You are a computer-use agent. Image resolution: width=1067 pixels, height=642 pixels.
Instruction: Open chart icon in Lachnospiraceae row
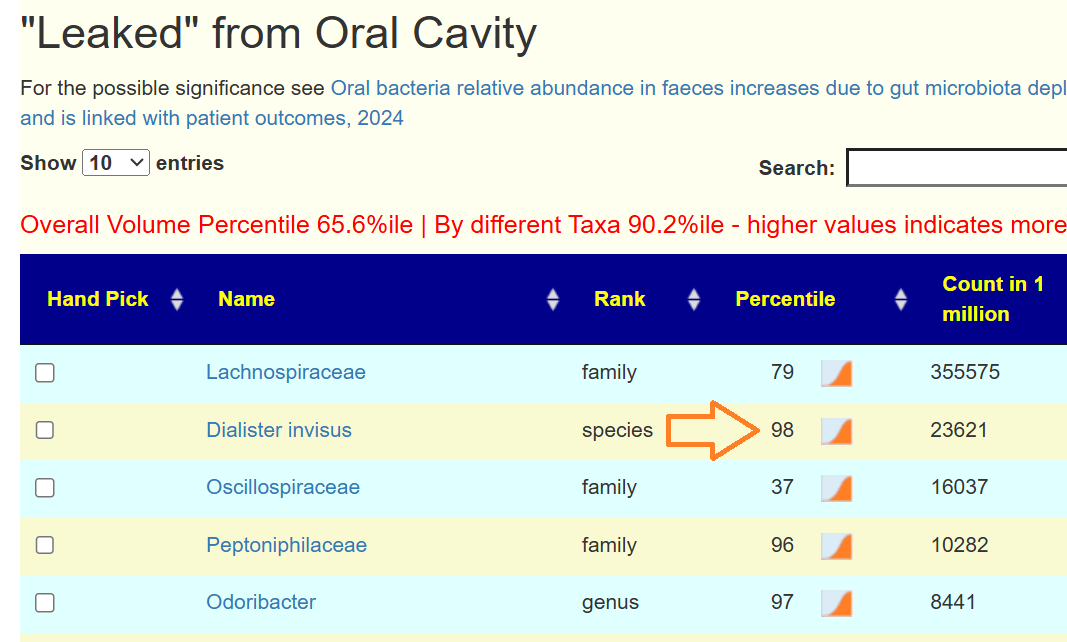836,373
